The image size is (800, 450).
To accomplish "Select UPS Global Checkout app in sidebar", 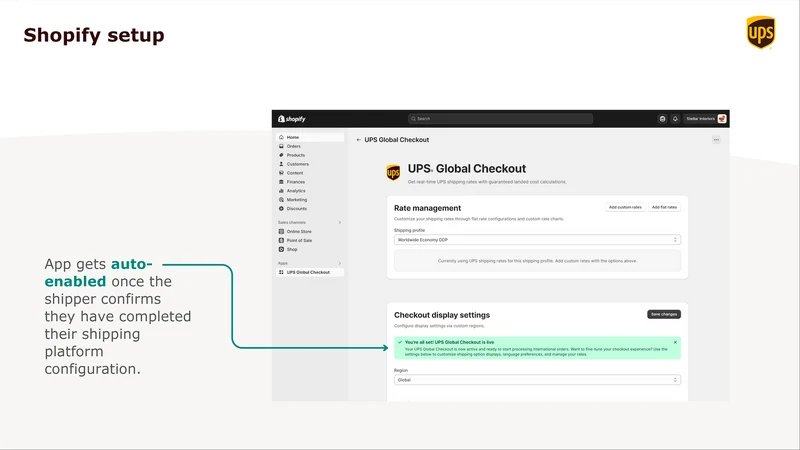I will [310, 272].
